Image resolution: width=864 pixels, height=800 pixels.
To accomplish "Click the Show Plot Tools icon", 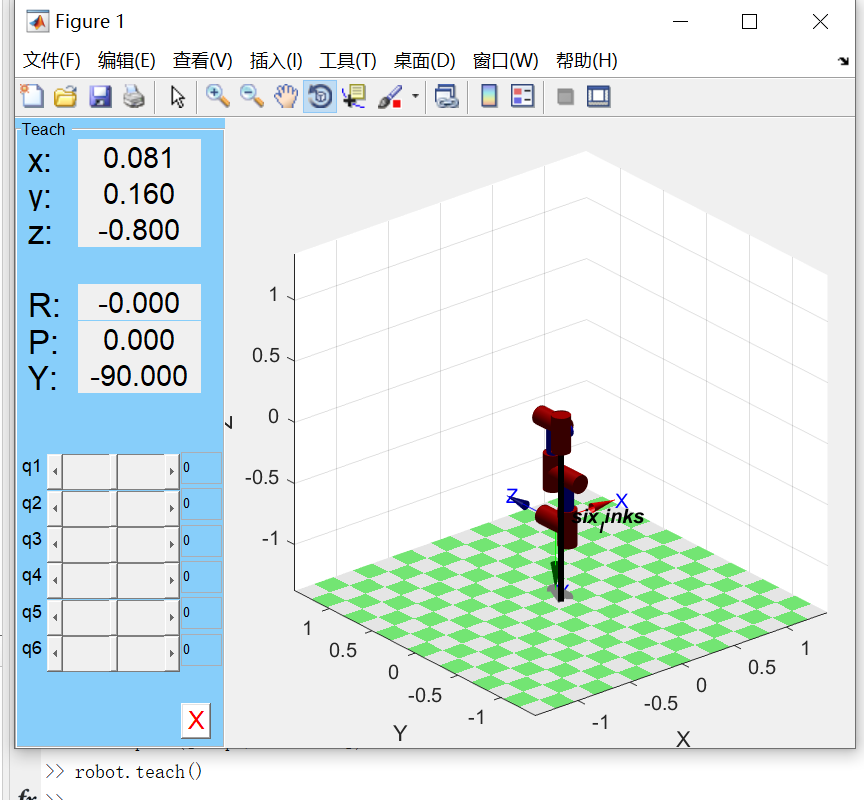I will tap(598, 96).
